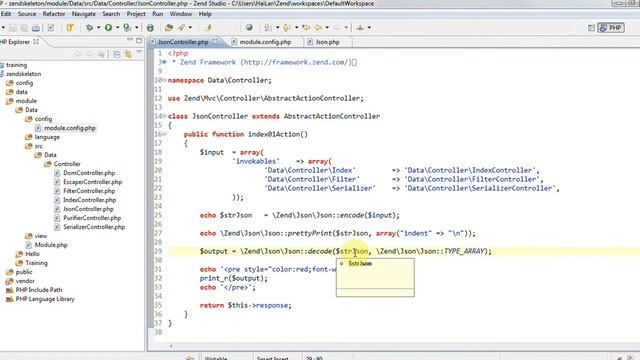Open the Project menu
This screenshot has width=640, height=360.
tap(136, 14)
